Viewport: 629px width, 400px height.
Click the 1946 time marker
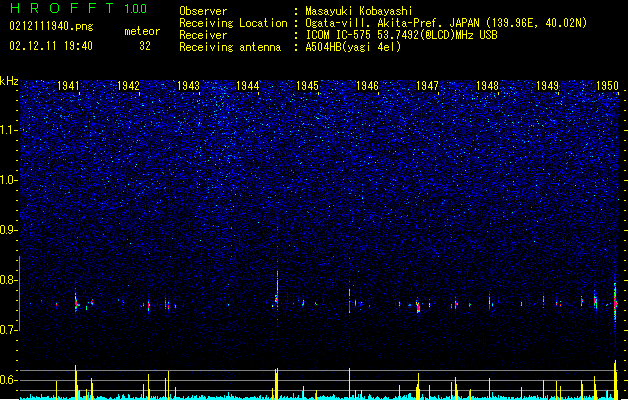[367, 85]
